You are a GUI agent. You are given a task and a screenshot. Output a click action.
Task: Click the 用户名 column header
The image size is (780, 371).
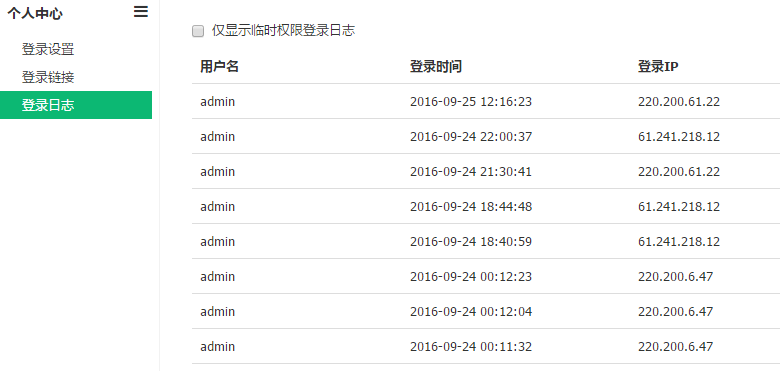pyautogui.click(x=219, y=66)
